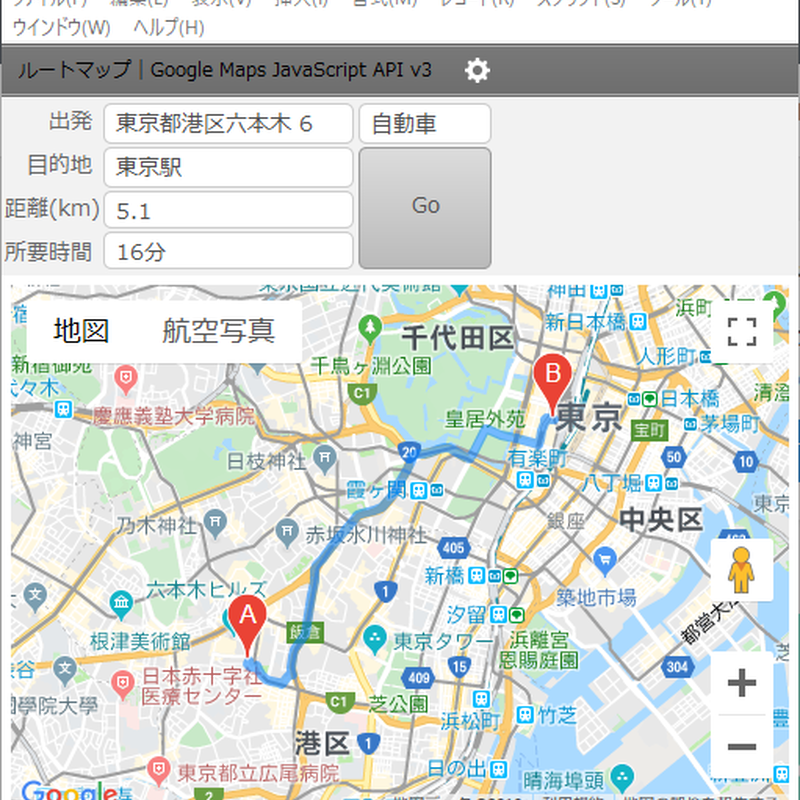
Task: Click the 浜離宮恩賜庭園 label
Action: coord(539,650)
